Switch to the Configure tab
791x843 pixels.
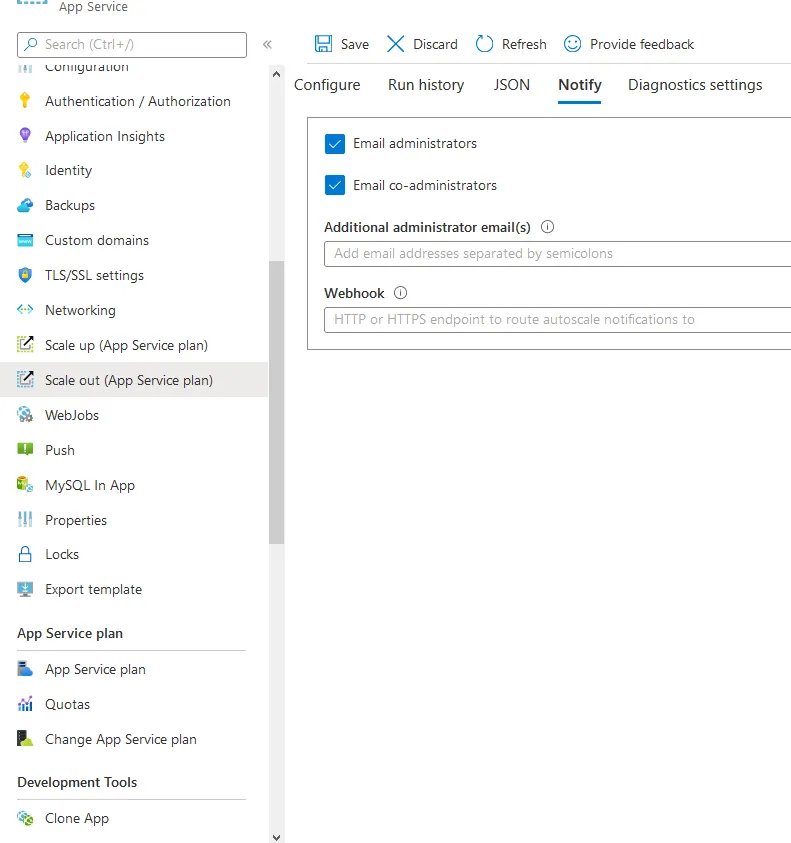pos(327,85)
